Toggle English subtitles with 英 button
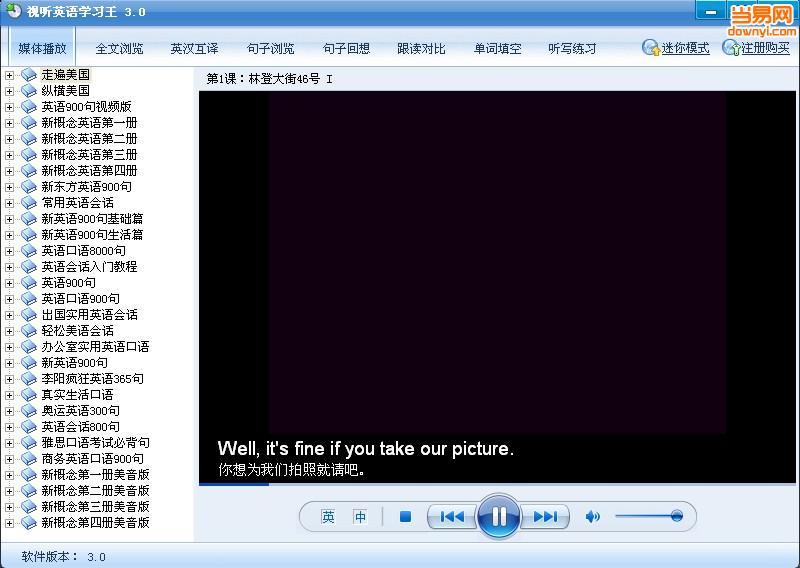This screenshot has width=800, height=568. [x=328, y=517]
